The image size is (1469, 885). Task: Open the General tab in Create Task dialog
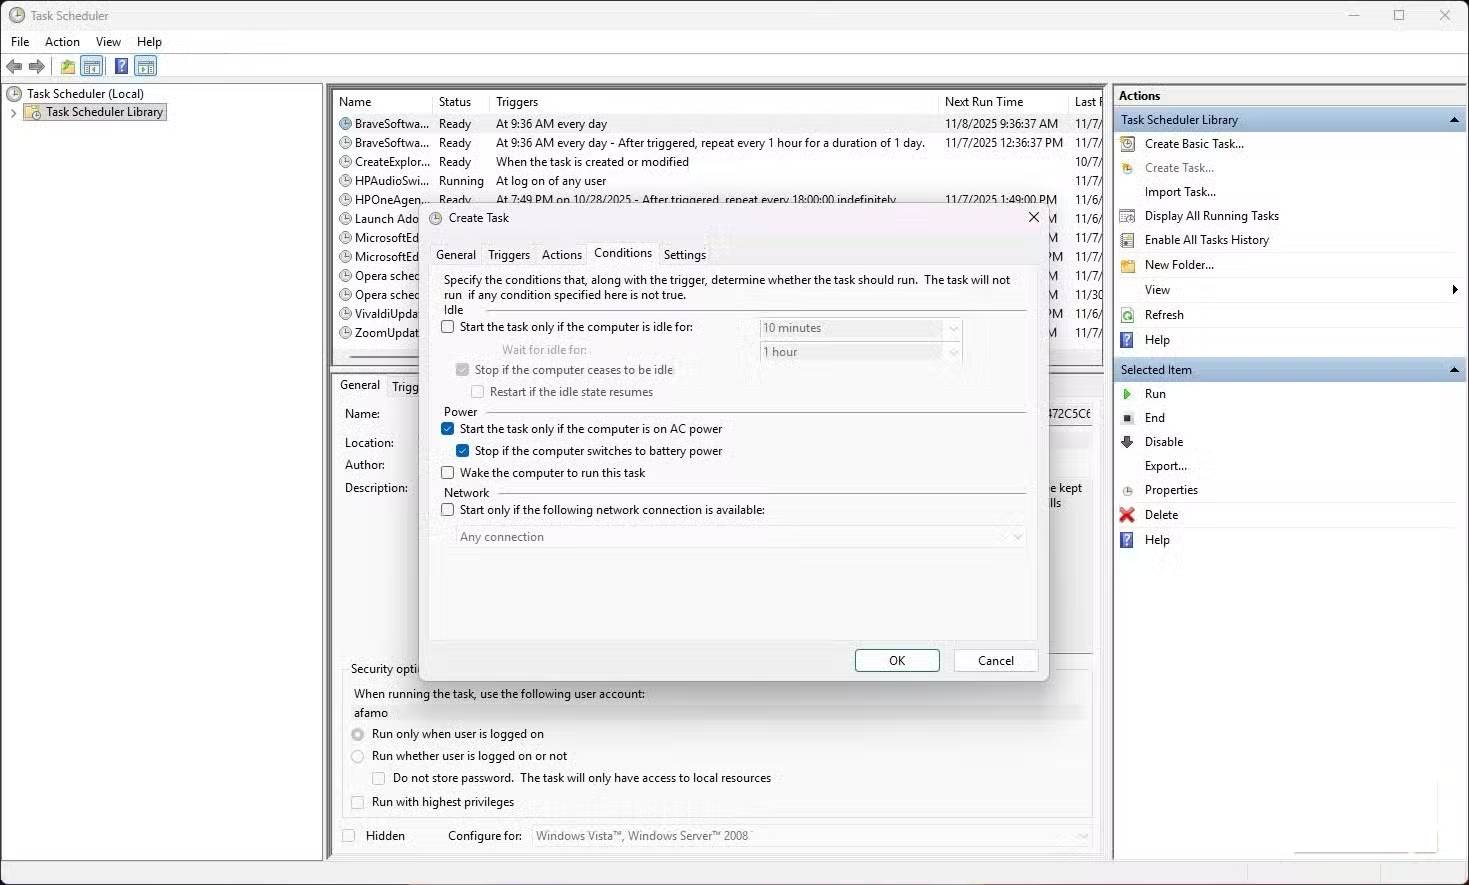pos(456,255)
